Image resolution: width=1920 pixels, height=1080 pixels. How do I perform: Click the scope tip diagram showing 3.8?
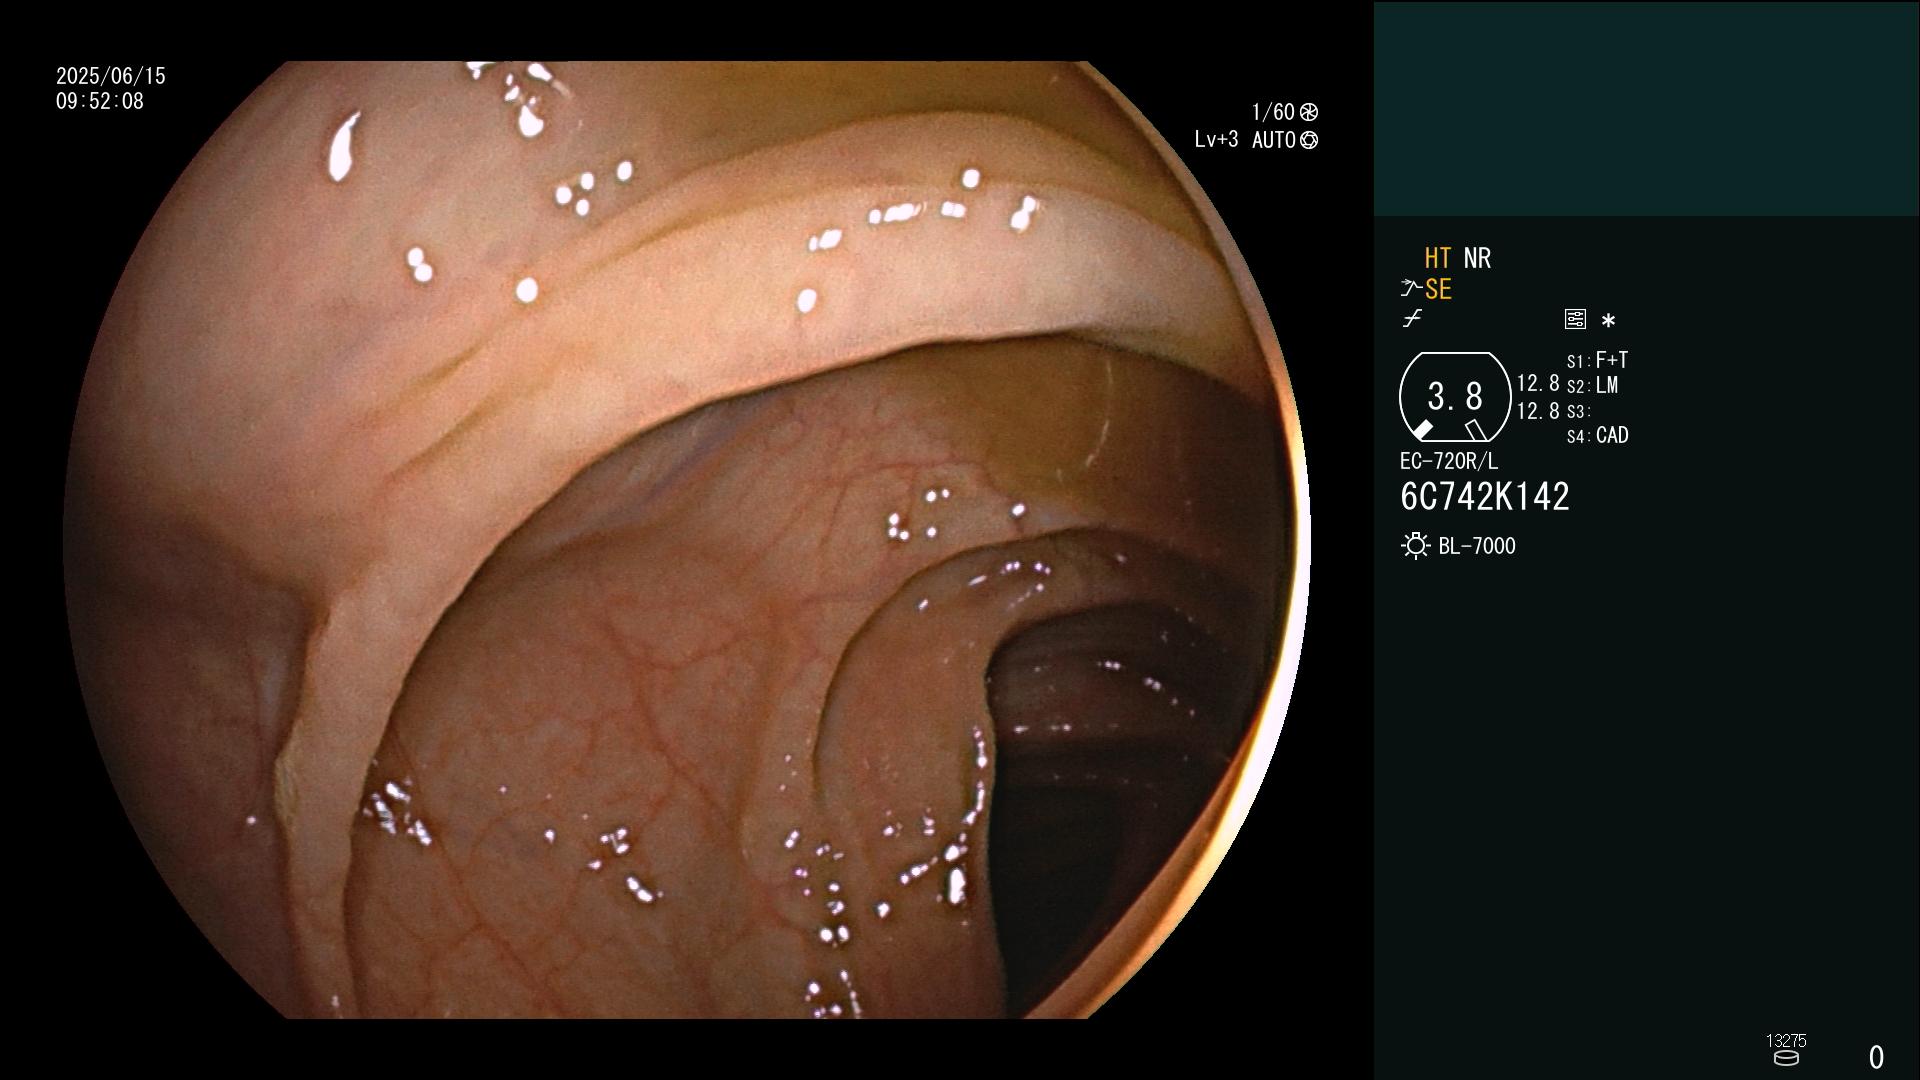(1454, 397)
